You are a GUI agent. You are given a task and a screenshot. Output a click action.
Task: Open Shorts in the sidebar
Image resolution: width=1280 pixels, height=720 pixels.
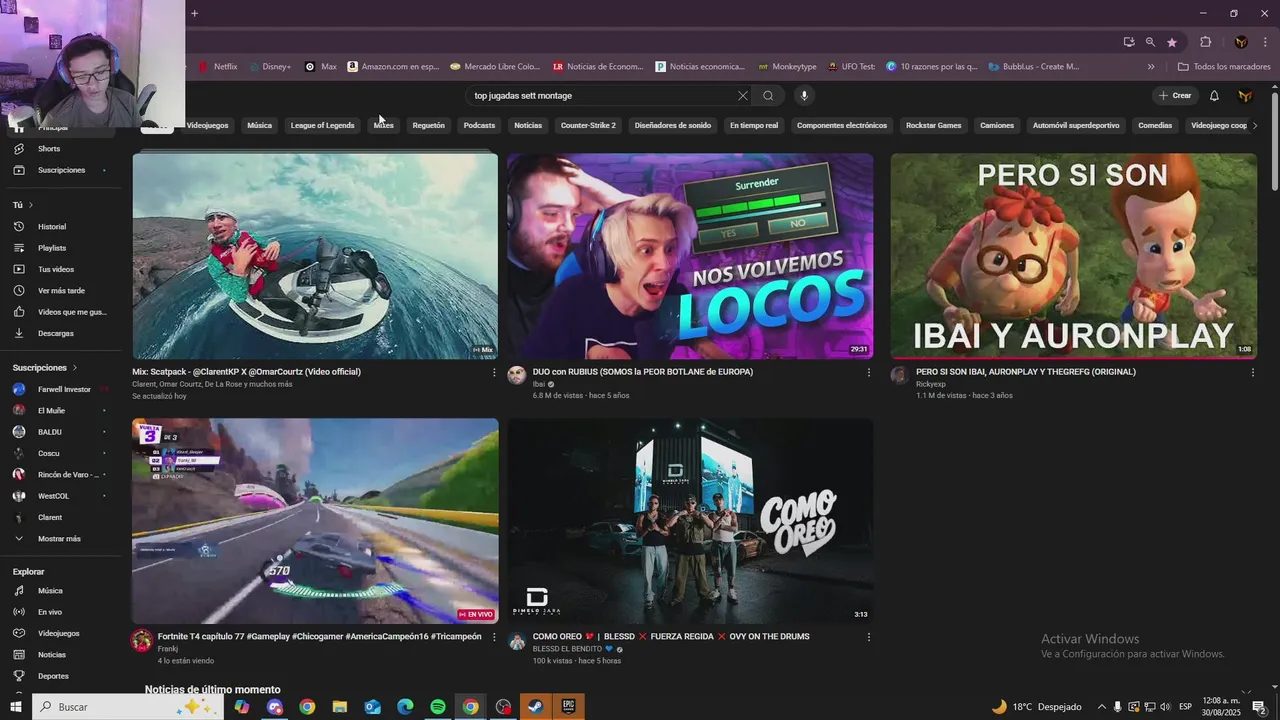coord(48,149)
